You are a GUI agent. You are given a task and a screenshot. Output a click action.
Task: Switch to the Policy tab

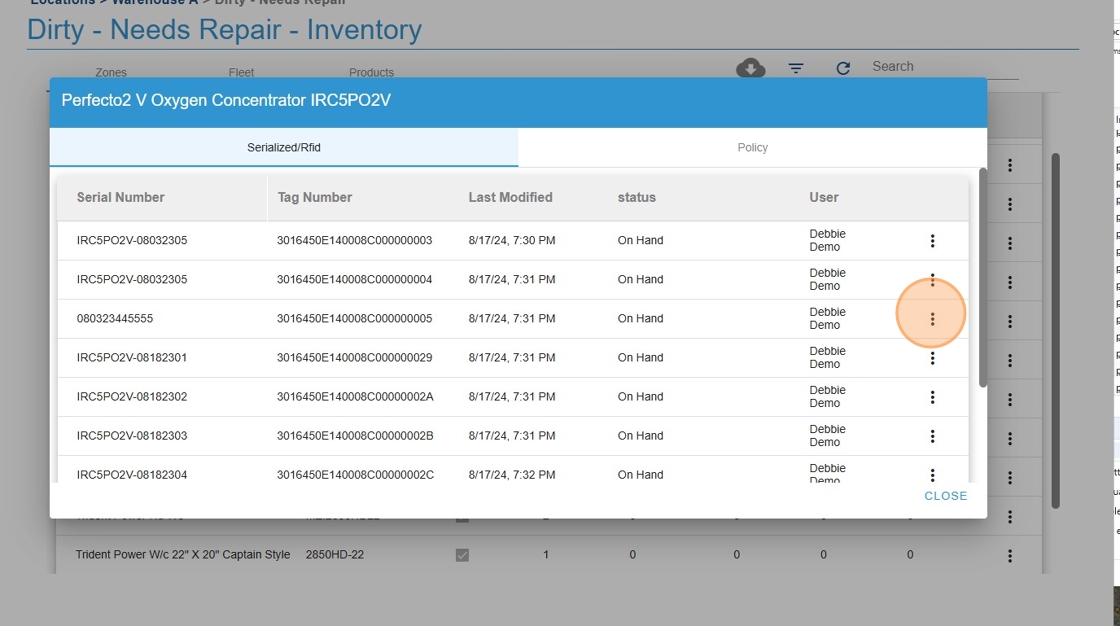point(753,147)
